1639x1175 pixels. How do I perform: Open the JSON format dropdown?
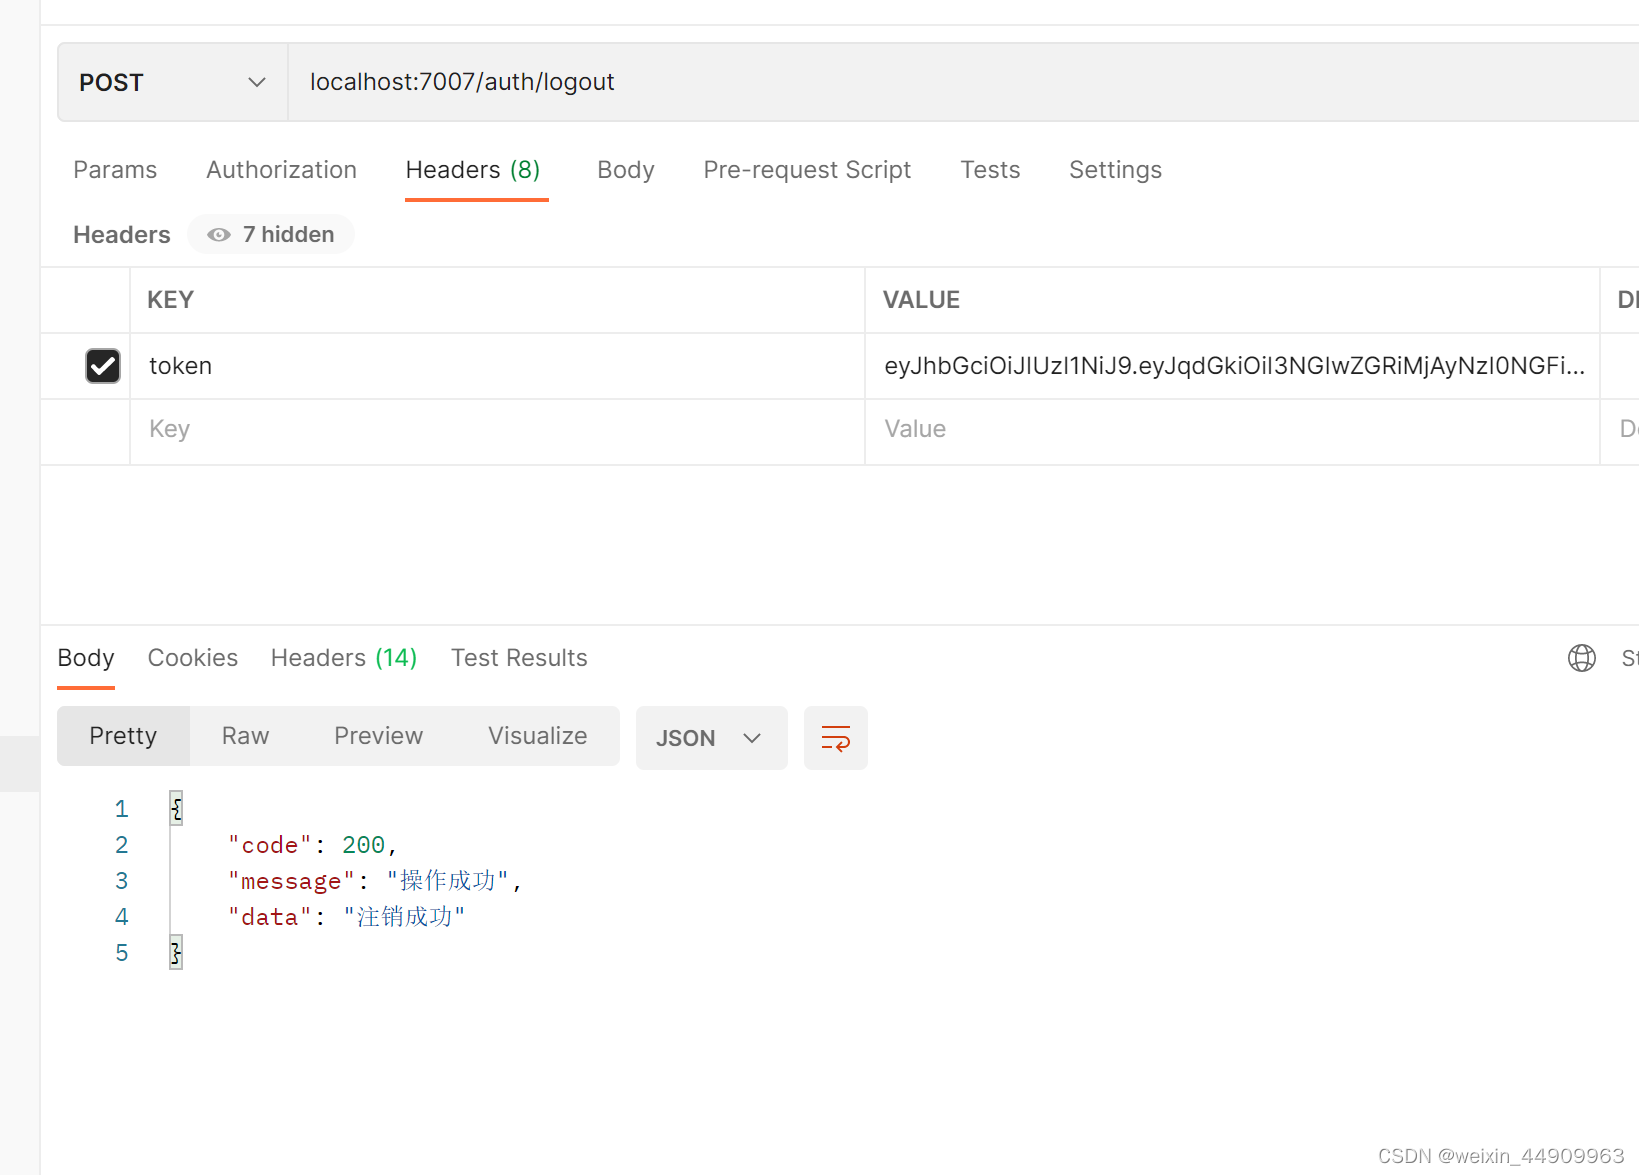click(x=710, y=738)
